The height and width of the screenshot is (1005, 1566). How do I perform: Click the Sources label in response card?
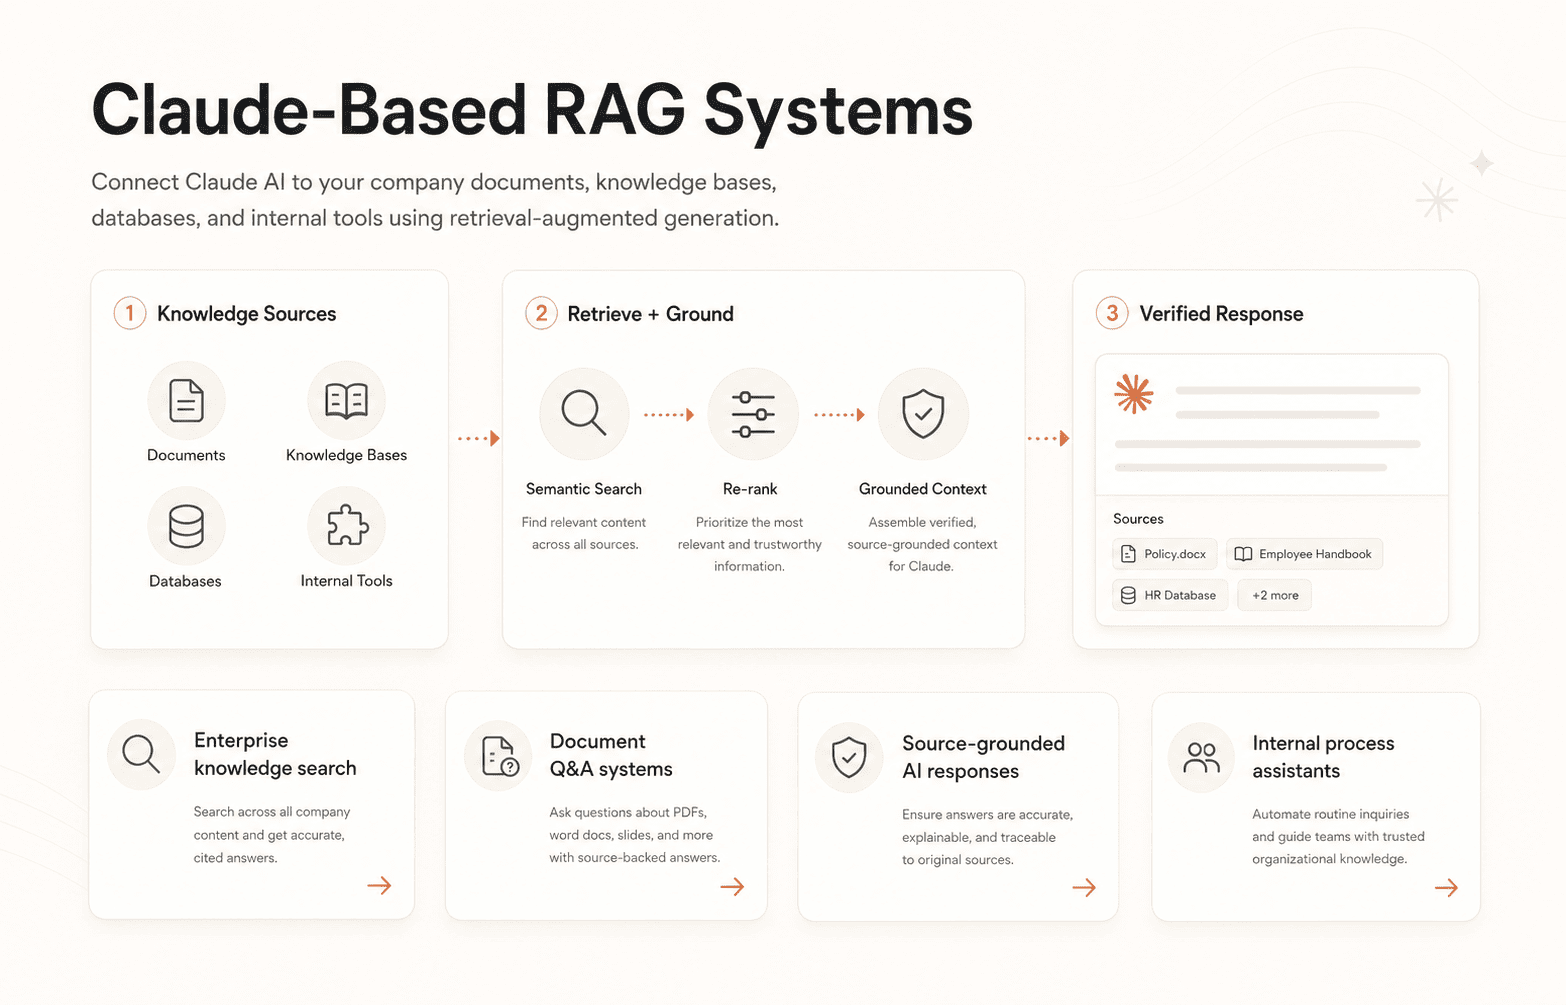[1138, 519]
